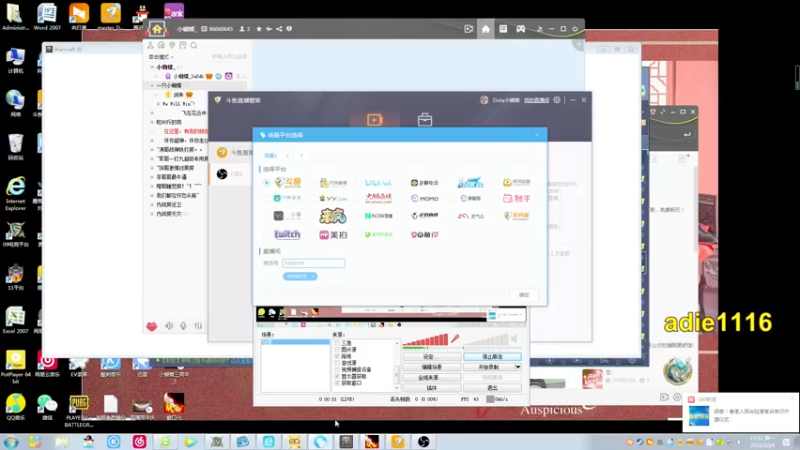800x450 pixels.
Task: Open the 自由模式 mode dropdown in YY
Action: point(161,57)
